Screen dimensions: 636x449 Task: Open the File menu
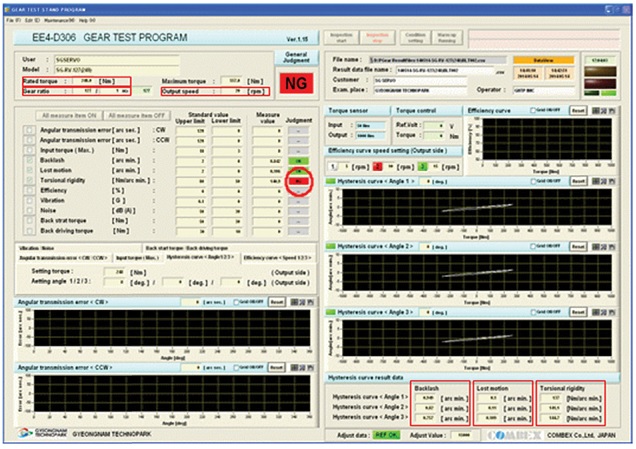pos(8,20)
